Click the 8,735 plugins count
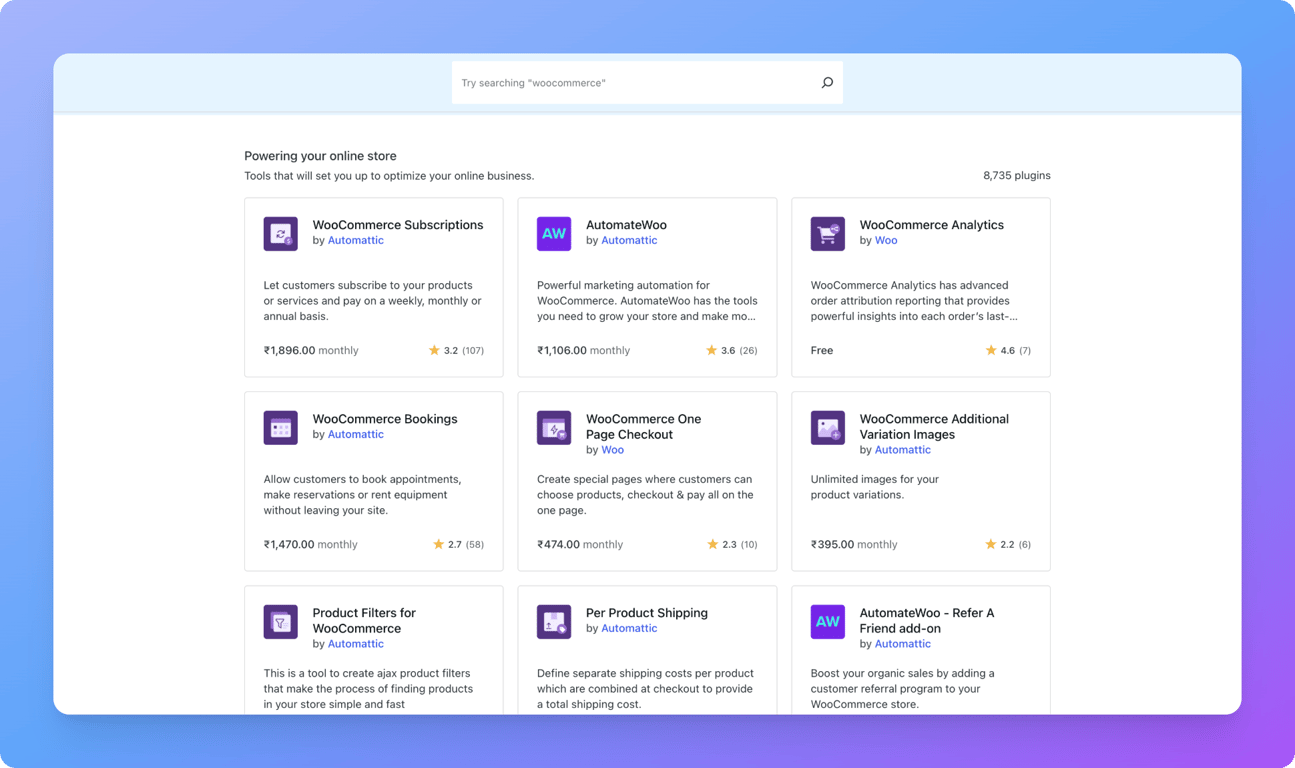 coord(1017,176)
